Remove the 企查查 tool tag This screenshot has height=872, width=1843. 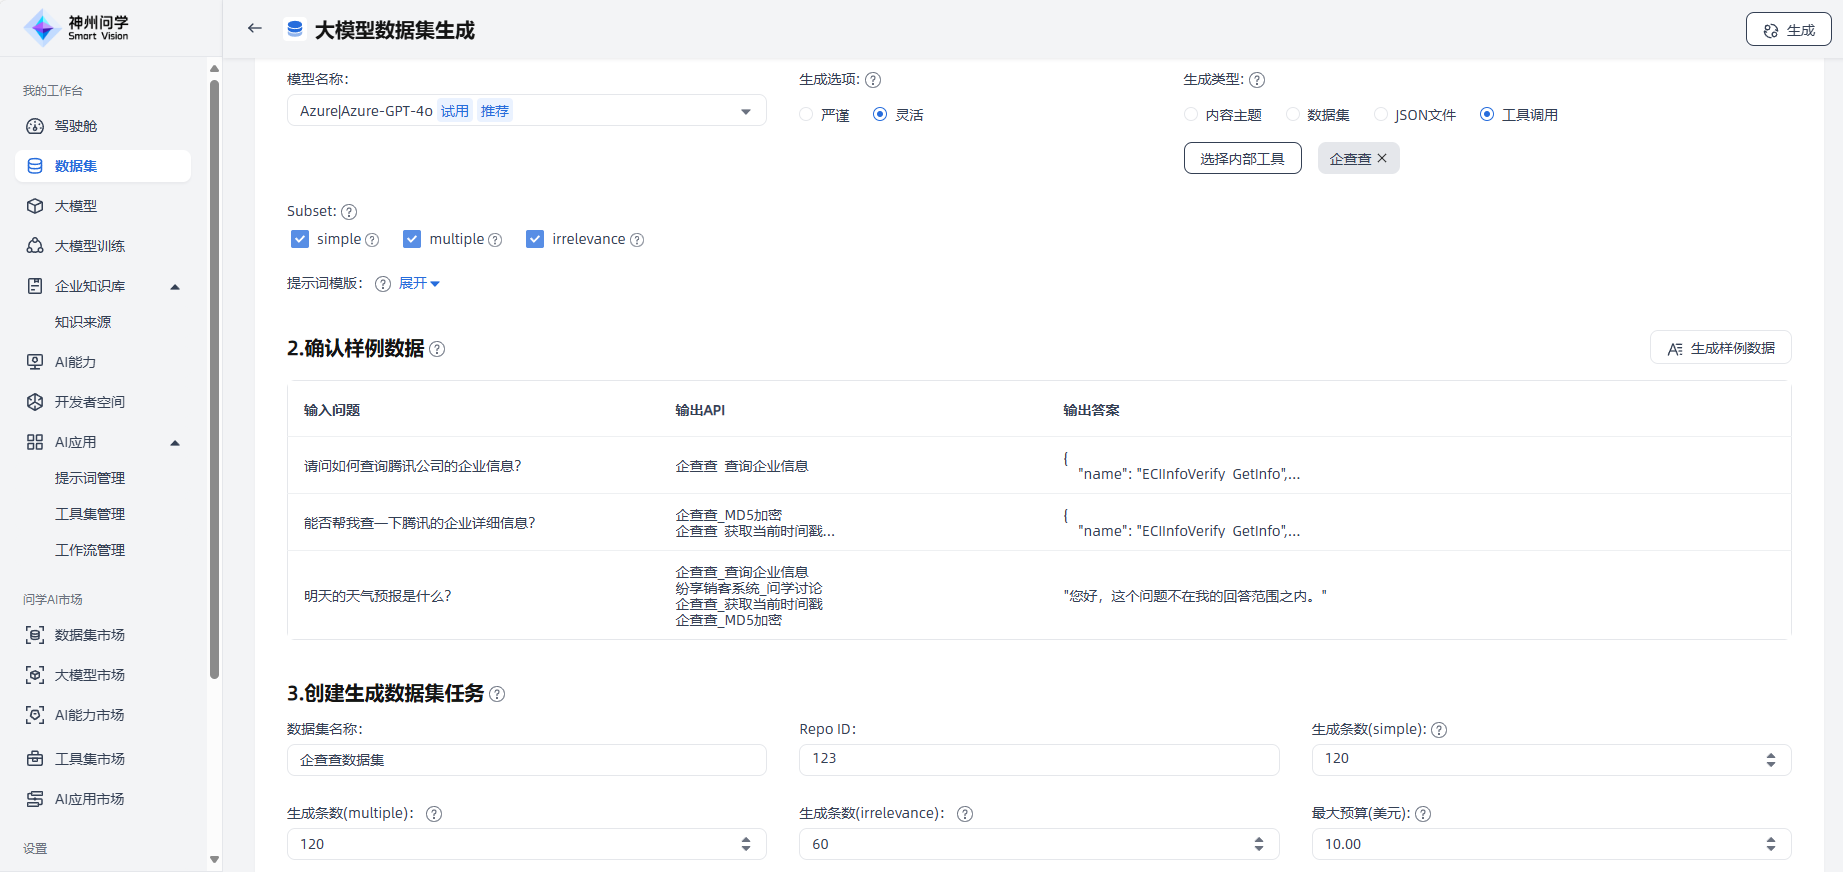[x=1382, y=158]
